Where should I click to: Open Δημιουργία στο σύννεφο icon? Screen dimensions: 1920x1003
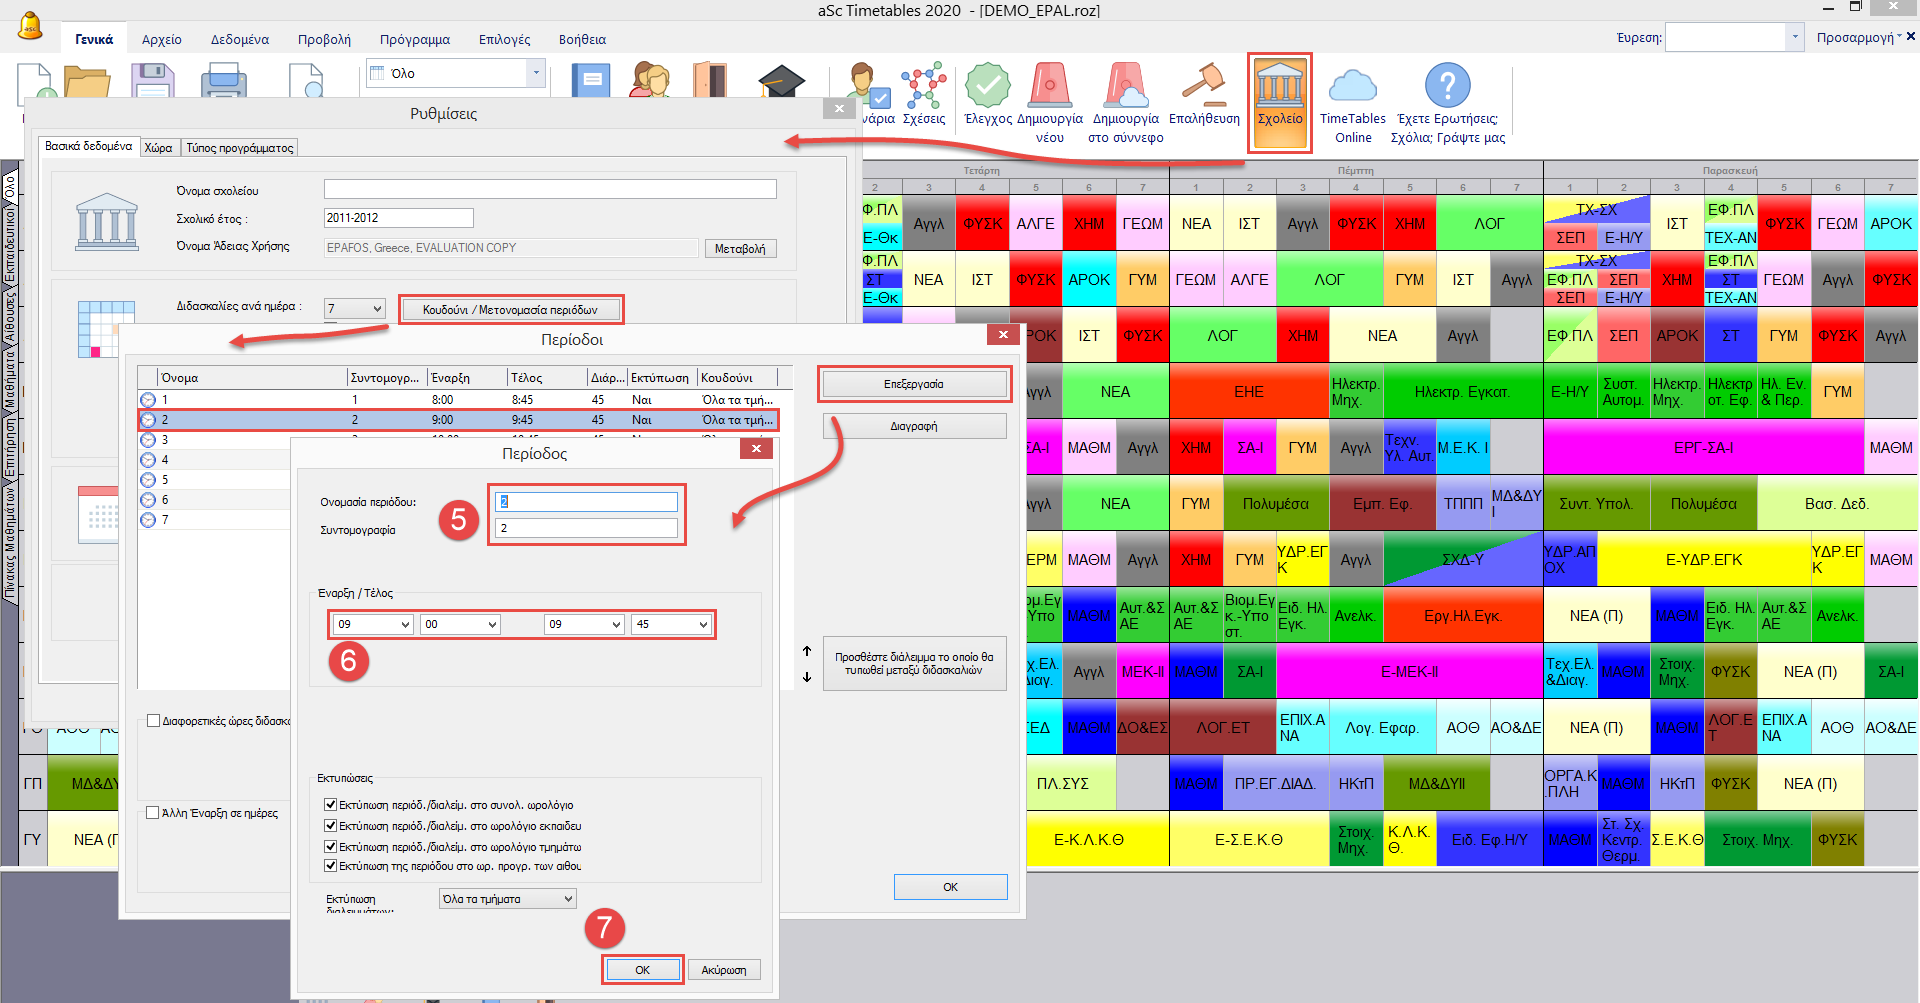click(1125, 87)
